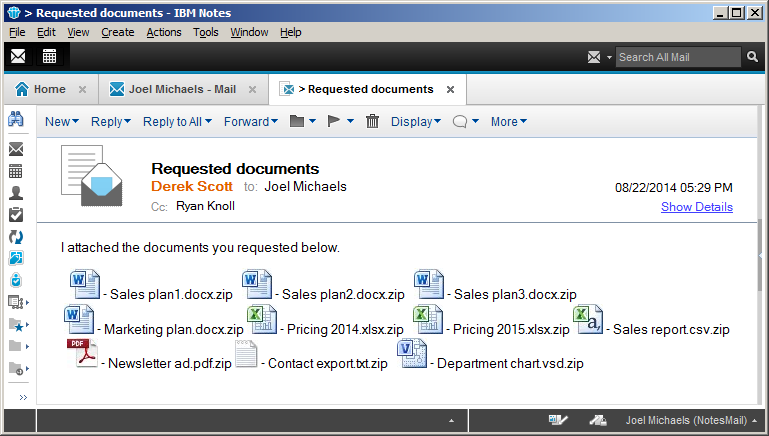Switch to Joel Michaels - Mail tab
This screenshot has height=436, width=769.
coord(173,89)
